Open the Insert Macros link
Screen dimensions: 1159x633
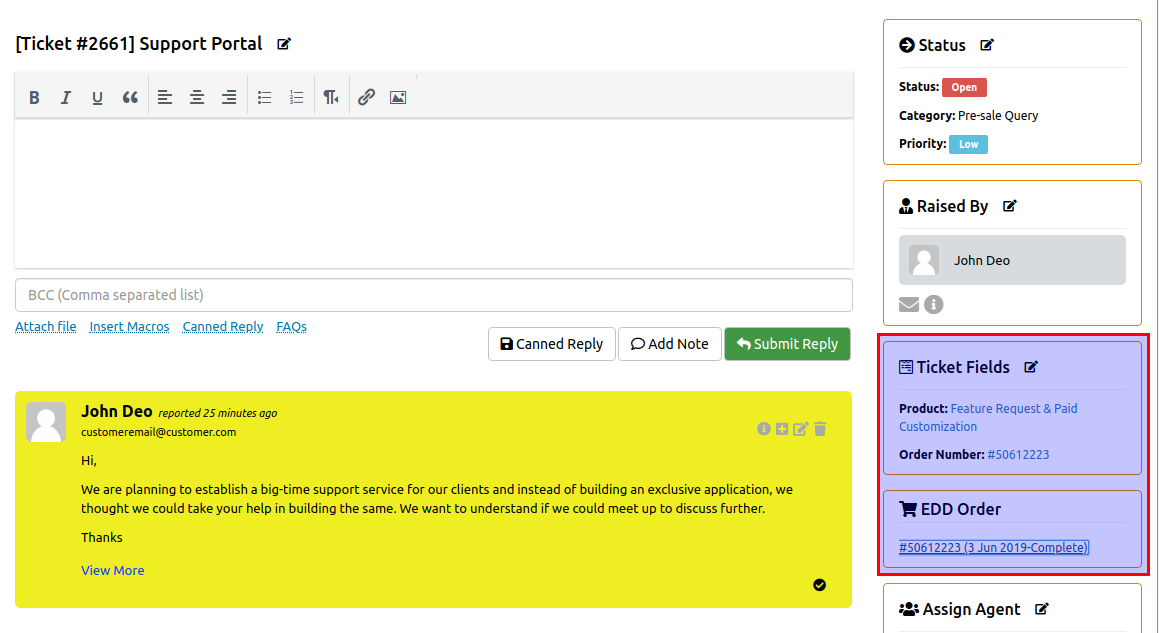pos(129,327)
